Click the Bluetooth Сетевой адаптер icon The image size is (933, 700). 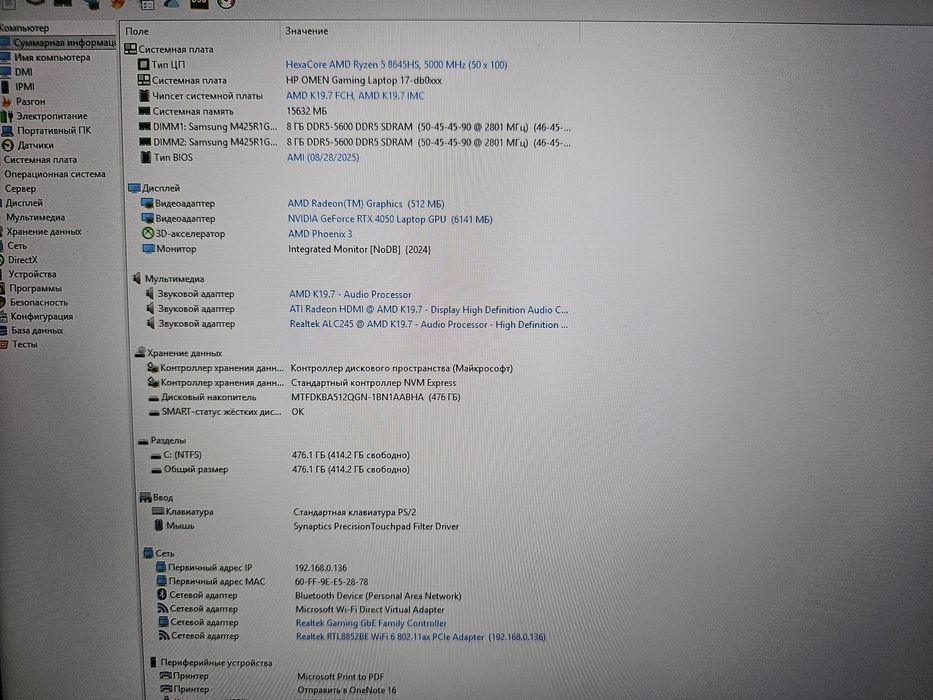tap(162, 595)
